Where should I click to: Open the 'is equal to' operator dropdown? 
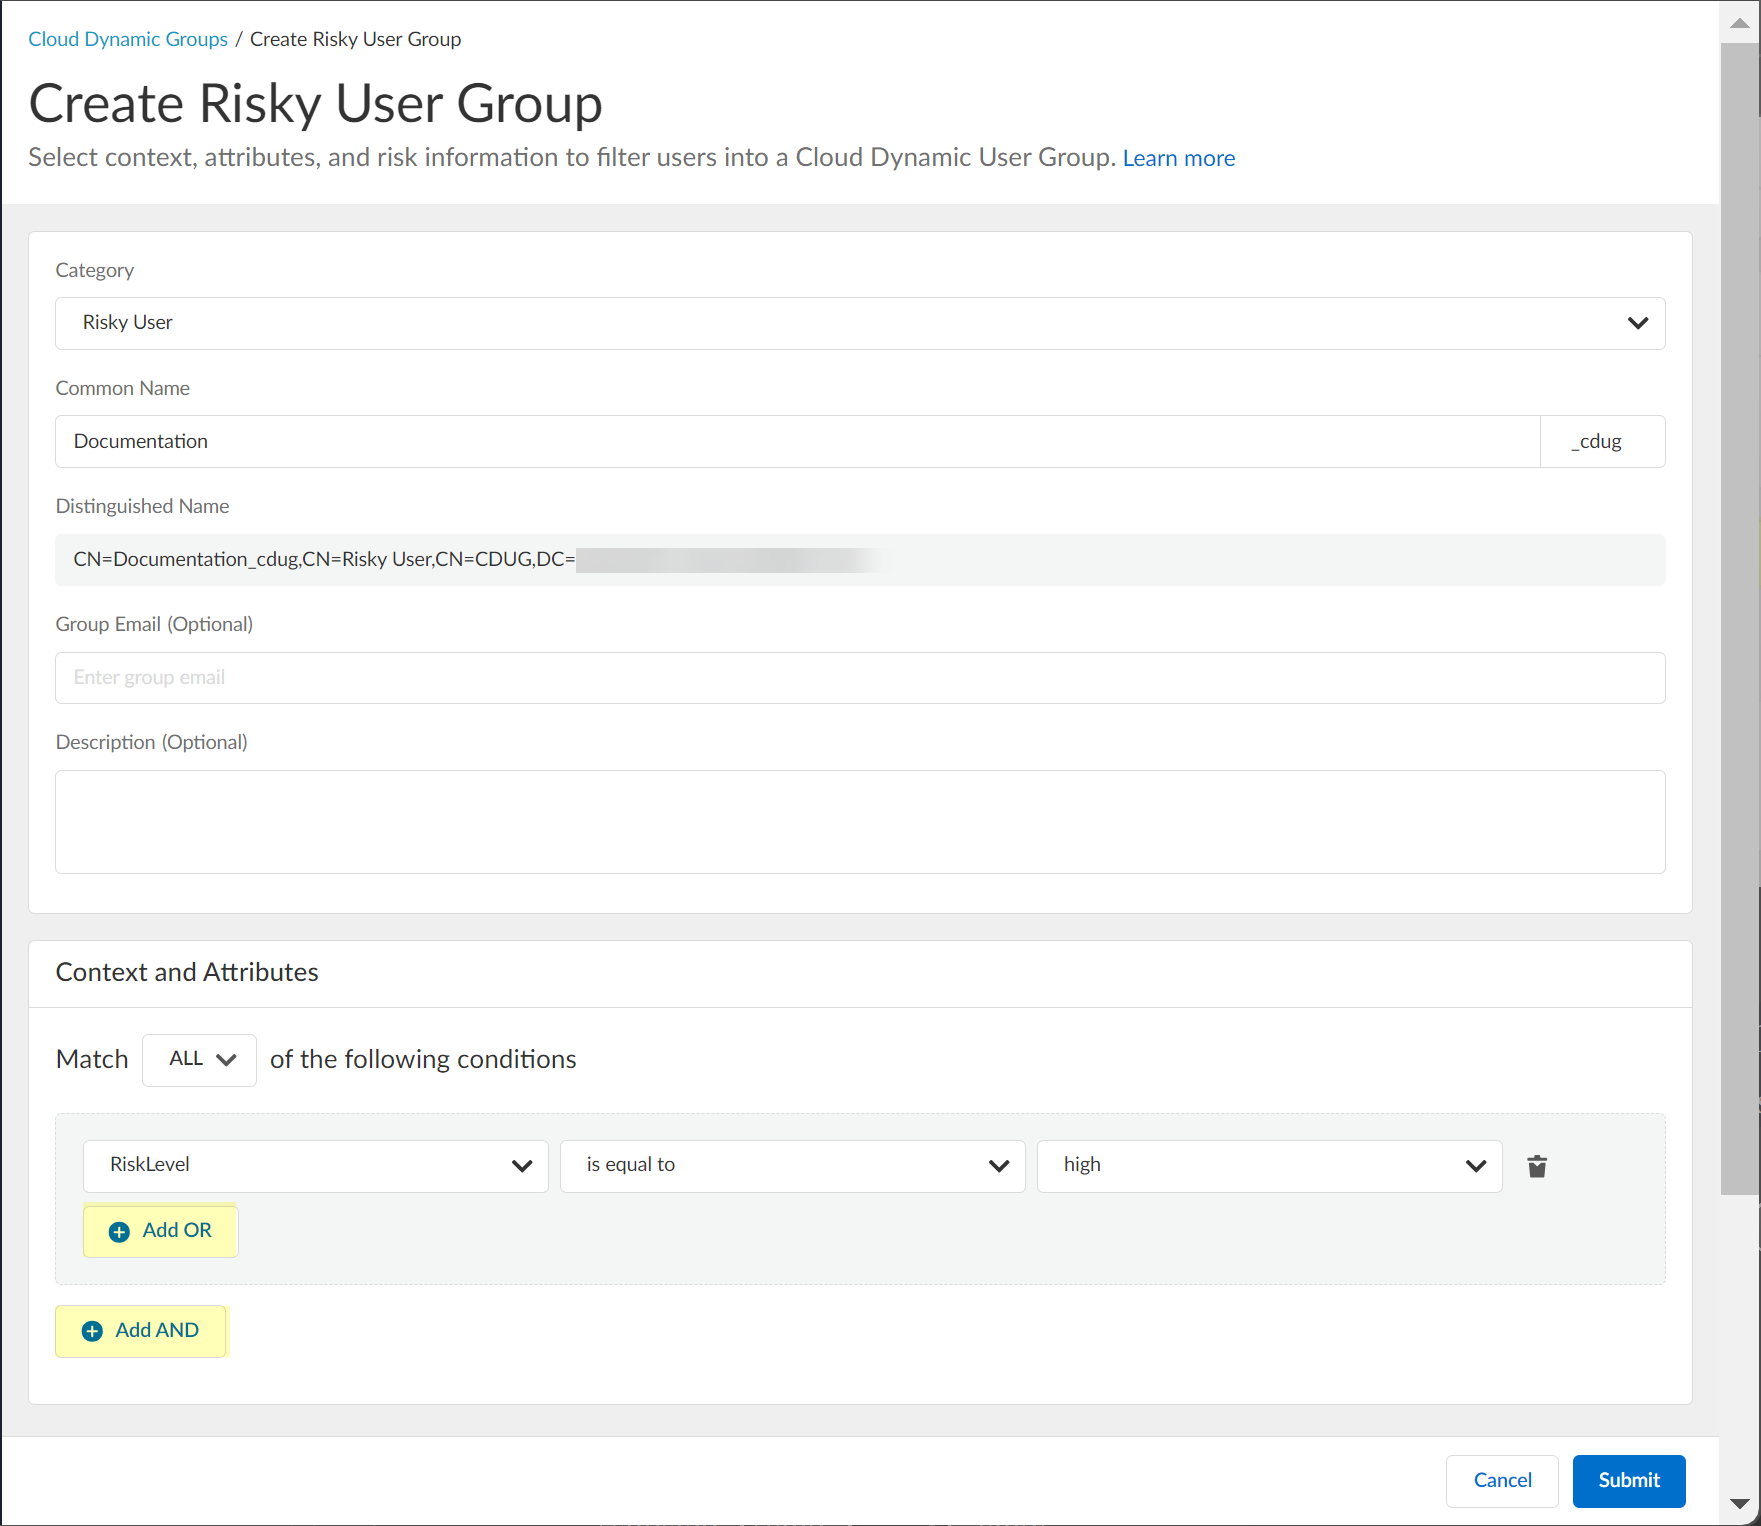click(792, 1166)
